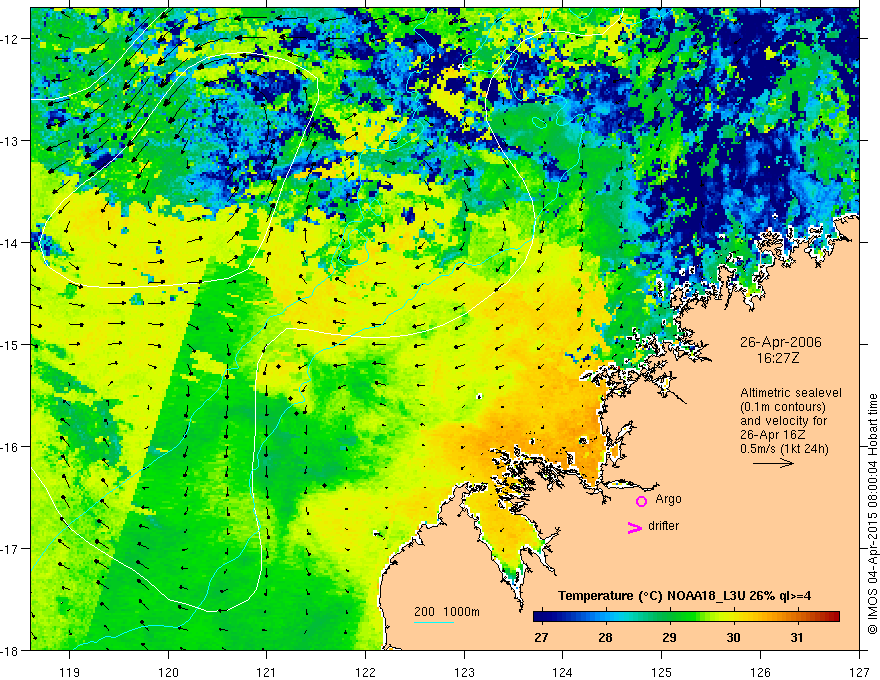This screenshot has height=680, width=880.
Task: Click the 0.5m/s velocity scale arrow
Action: point(773,463)
